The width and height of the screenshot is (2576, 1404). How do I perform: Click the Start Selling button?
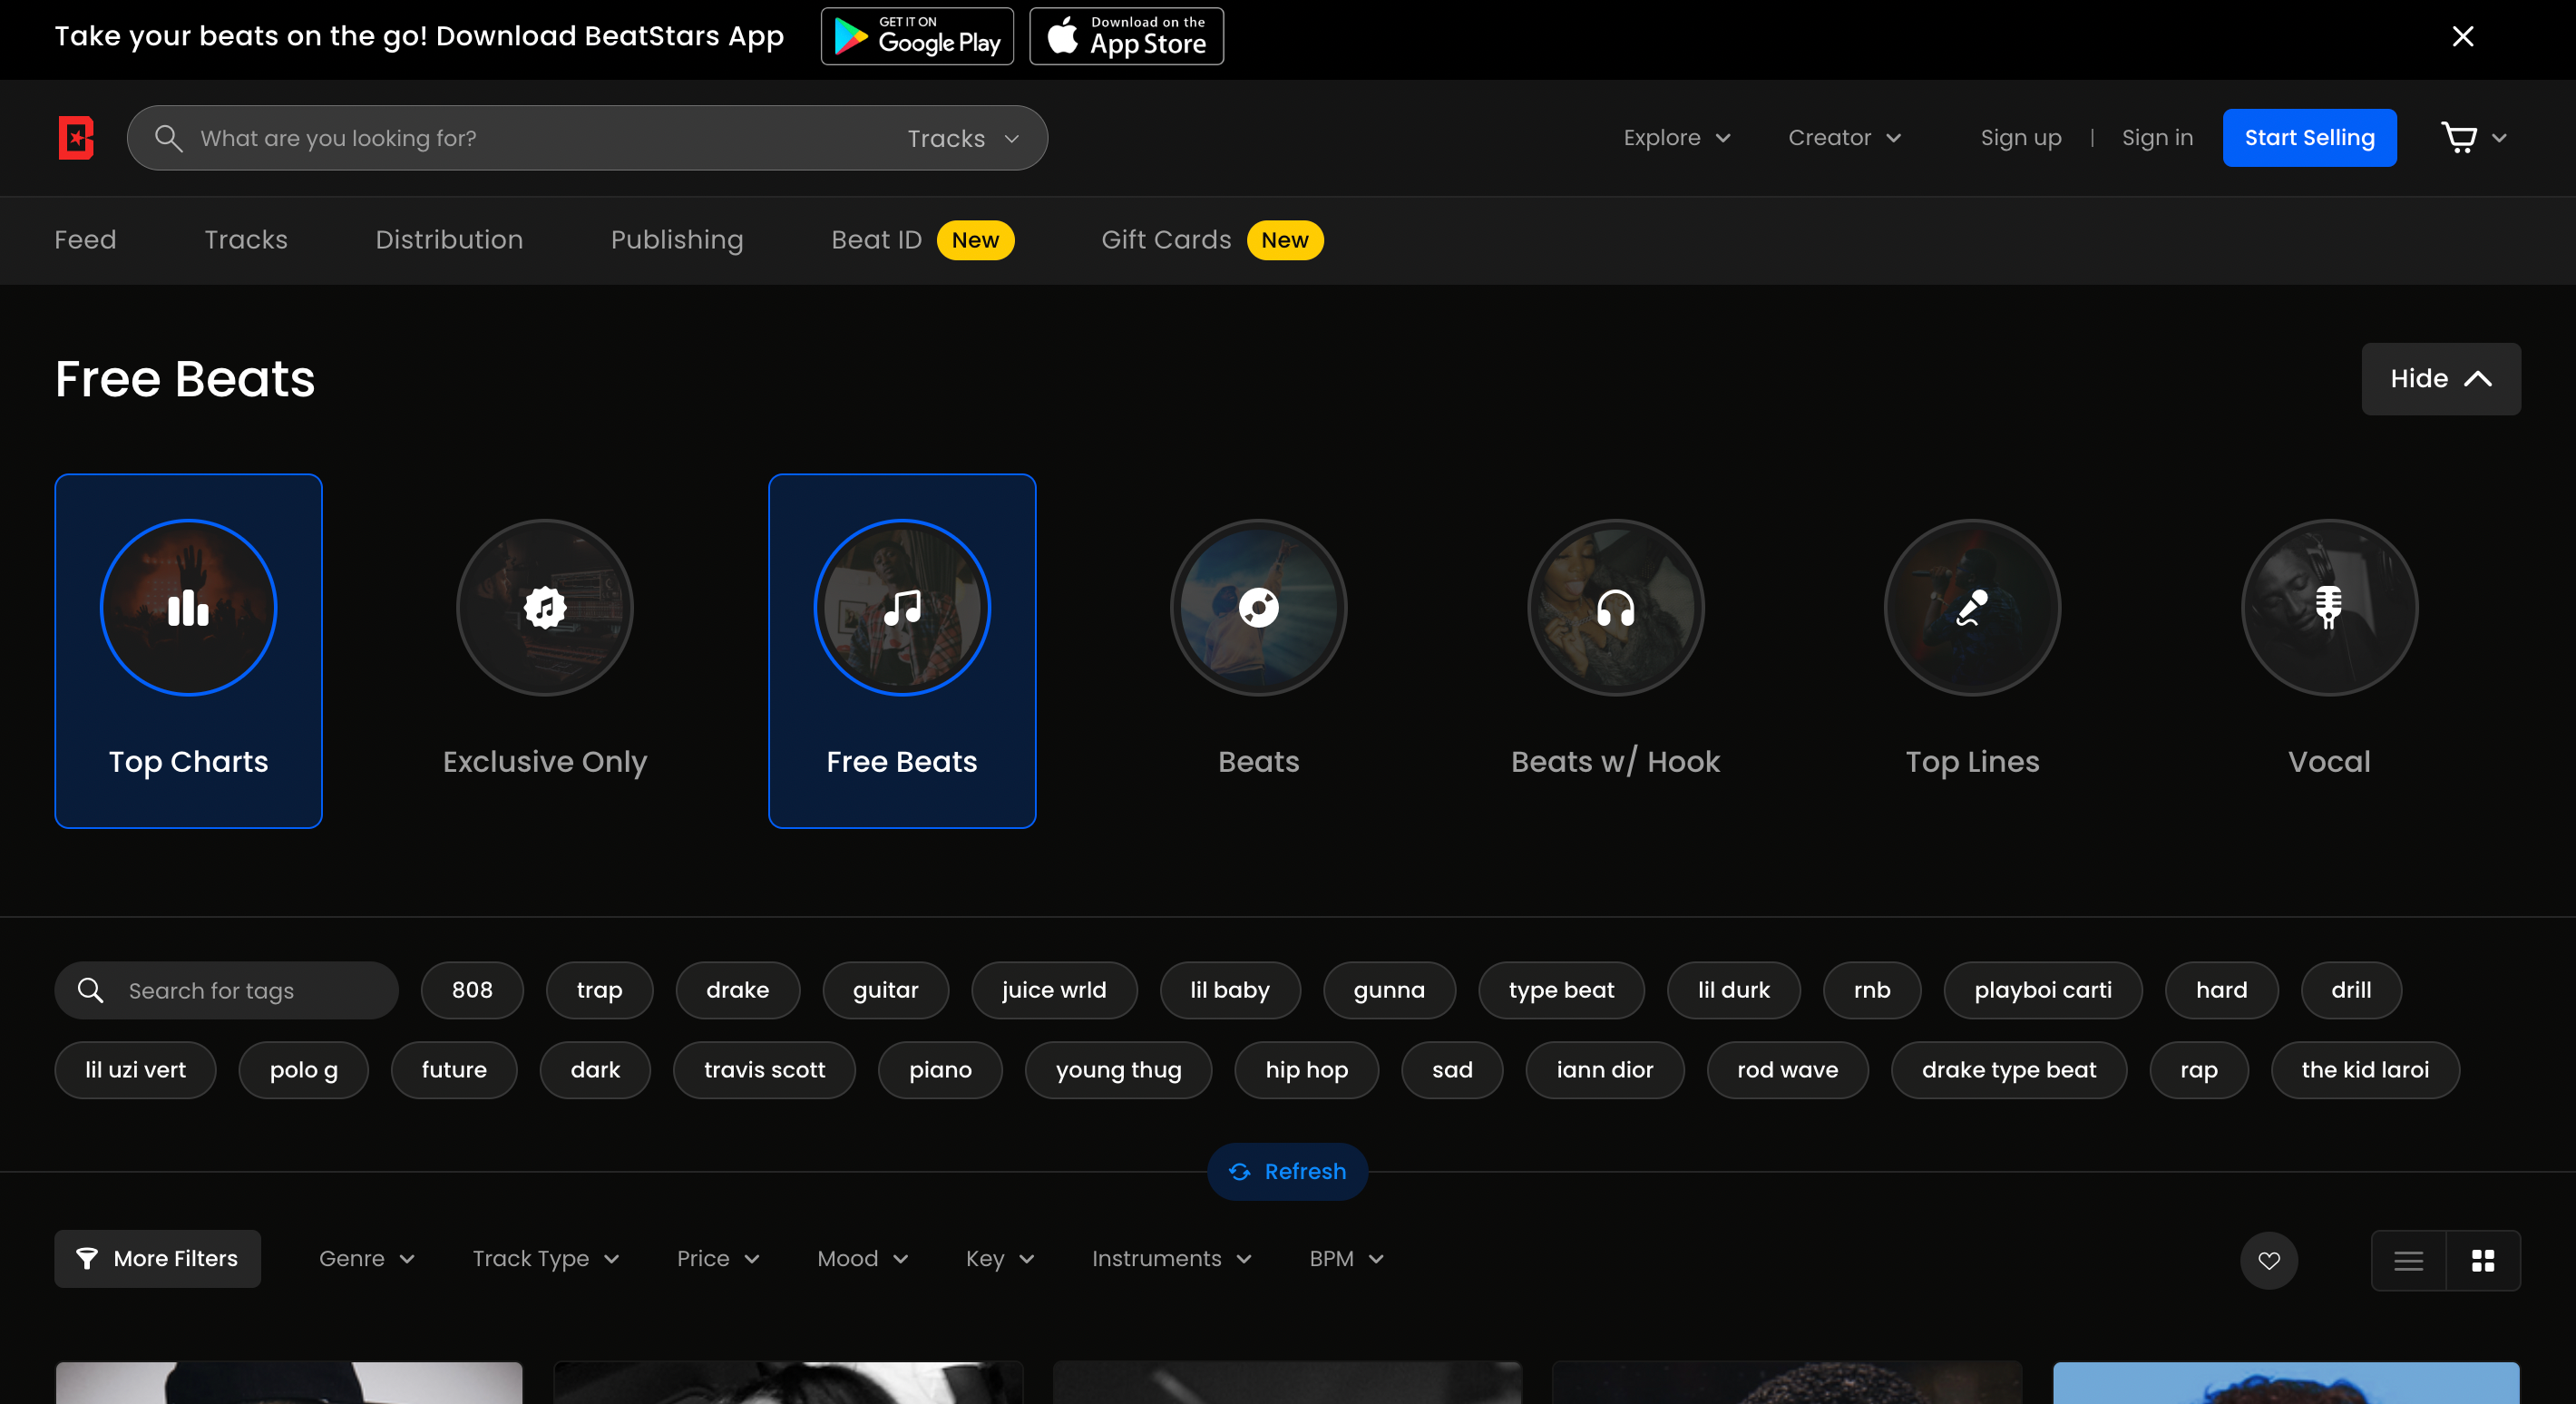2309,137
